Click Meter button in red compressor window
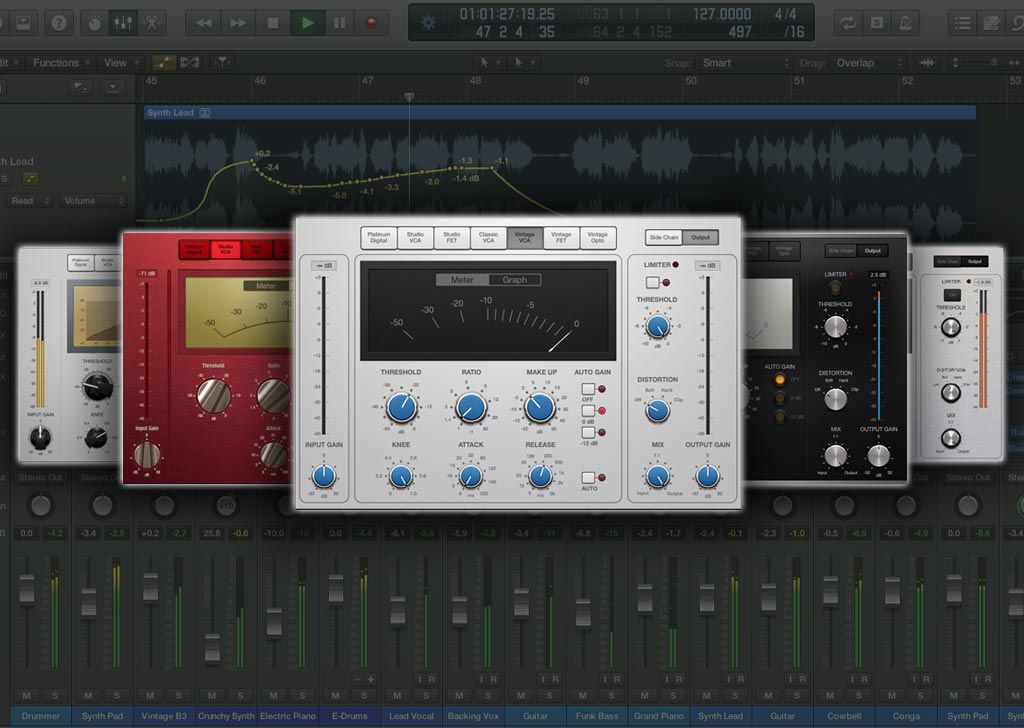Viewport: 1024px width, 728px height. click(265, 286)
